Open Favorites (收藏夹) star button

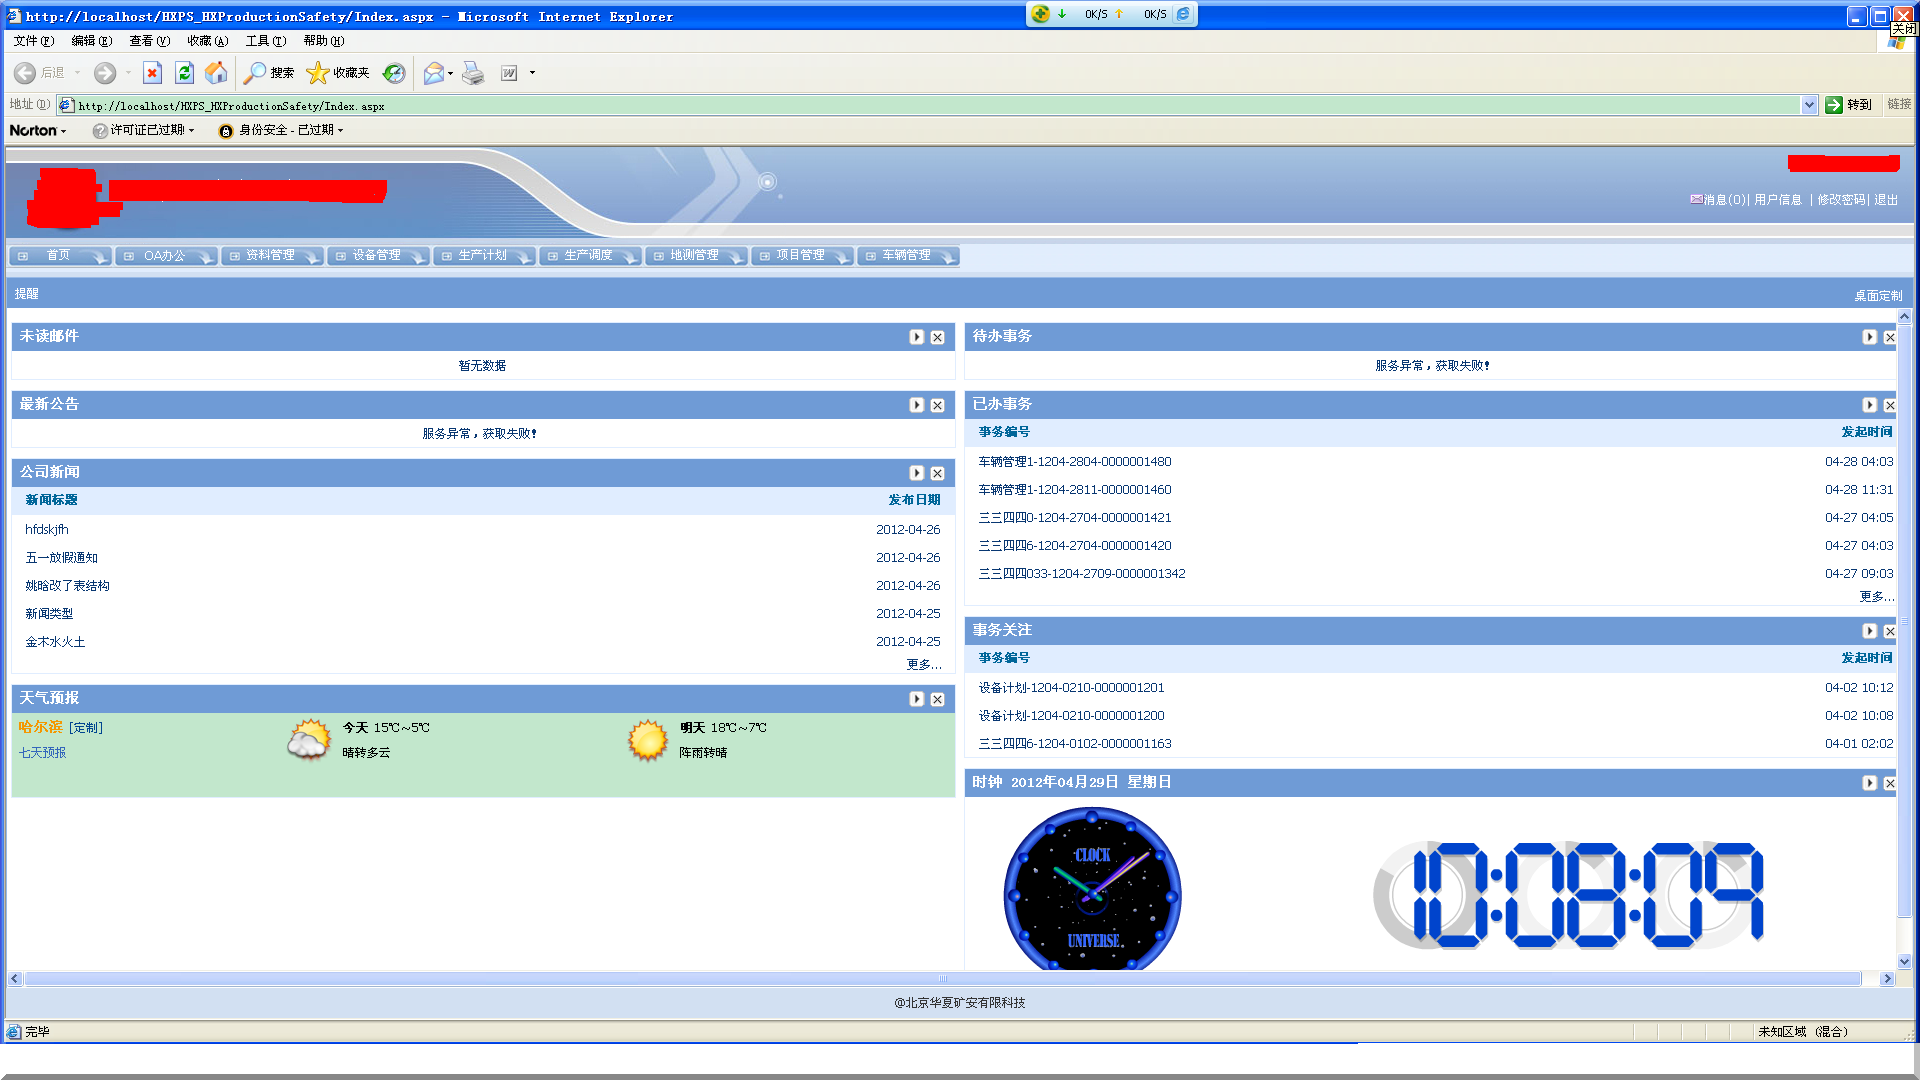point(338,73)
